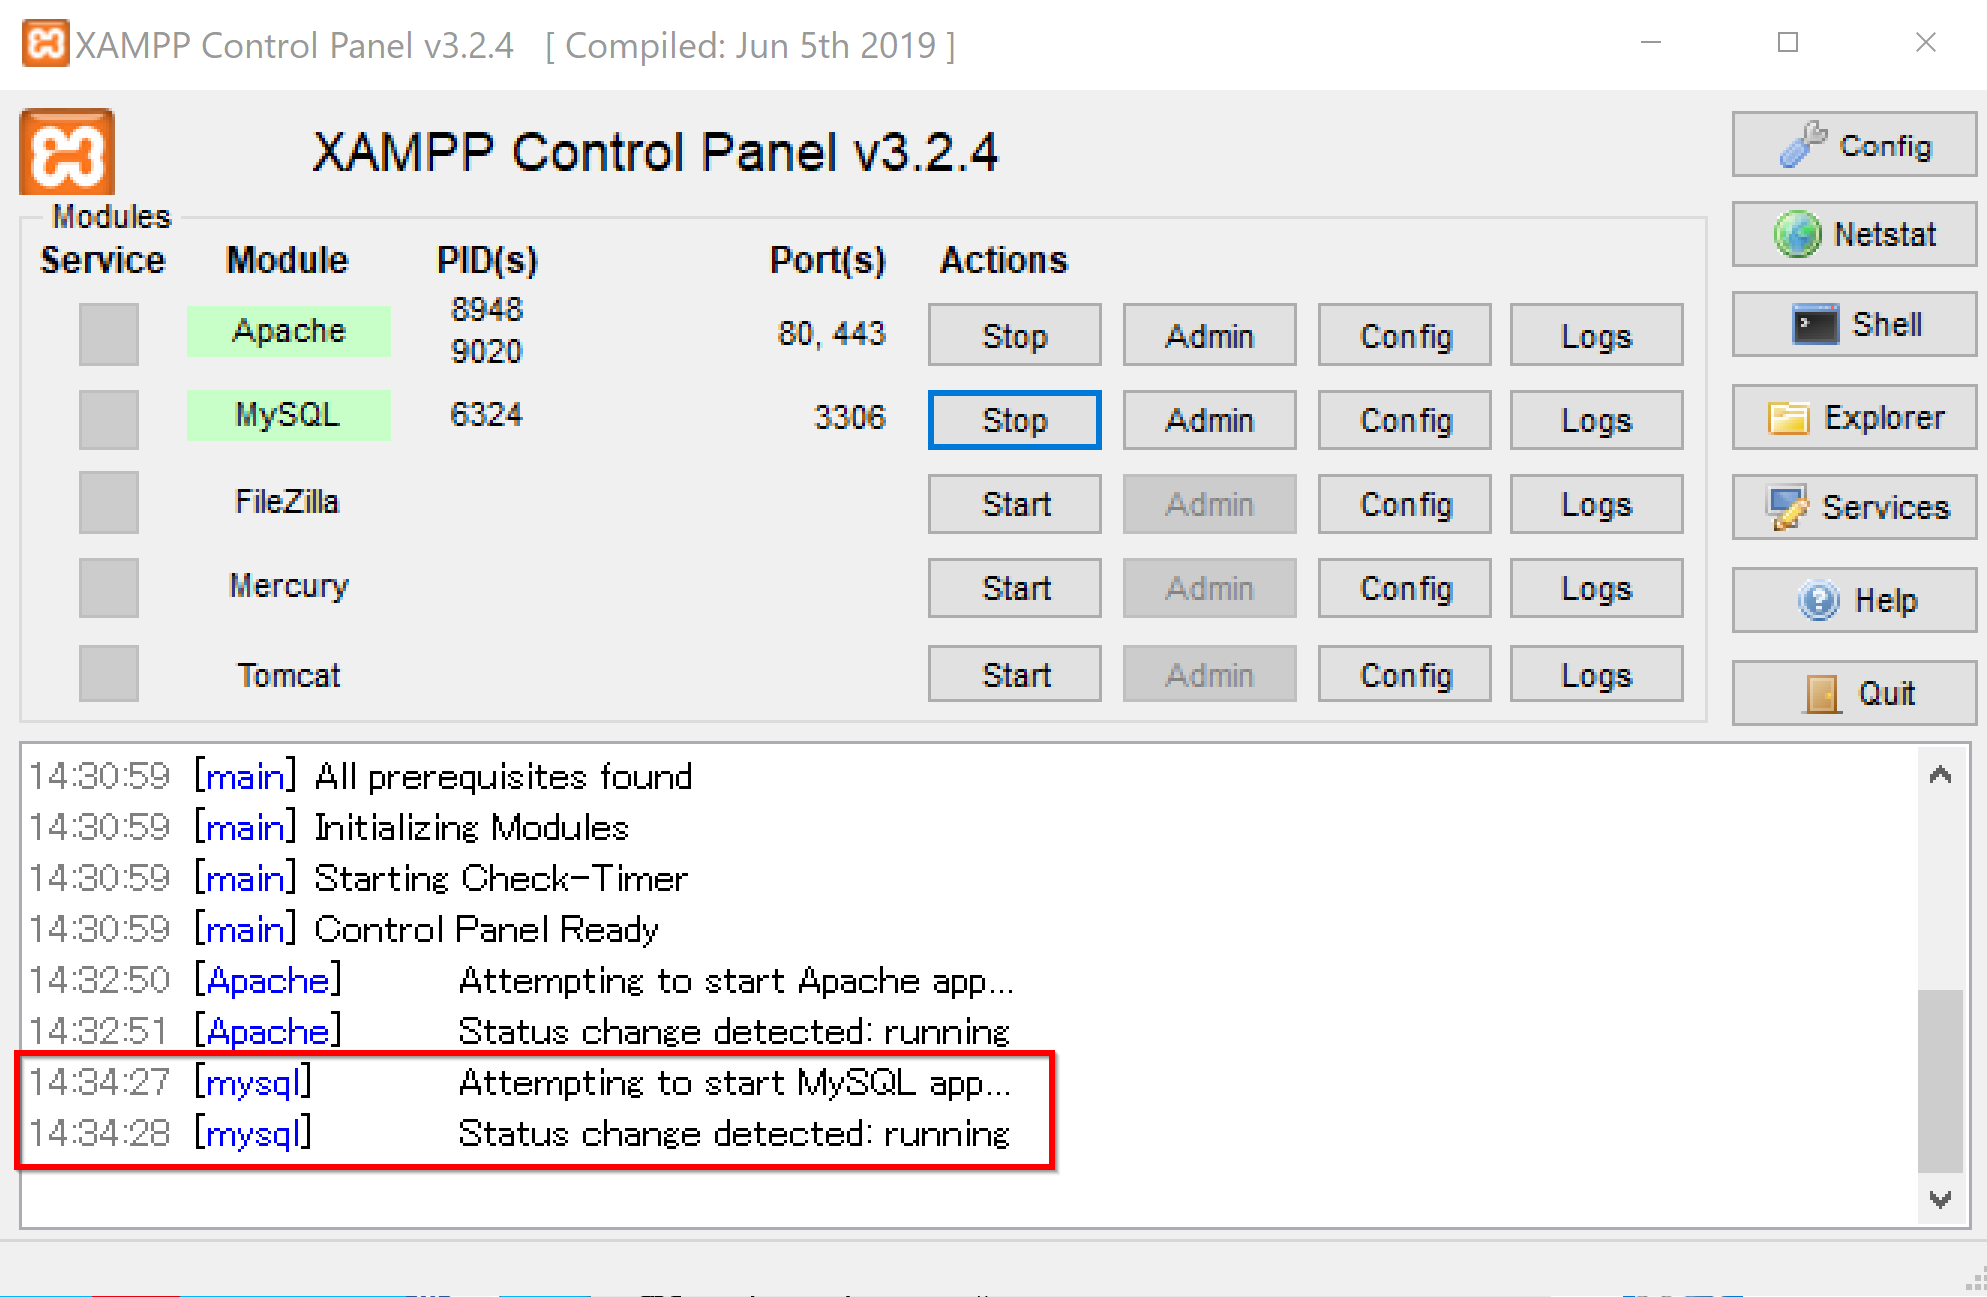Open Apache Config options
This screenshot has width=1987, height=1297.
(1404, 335)
